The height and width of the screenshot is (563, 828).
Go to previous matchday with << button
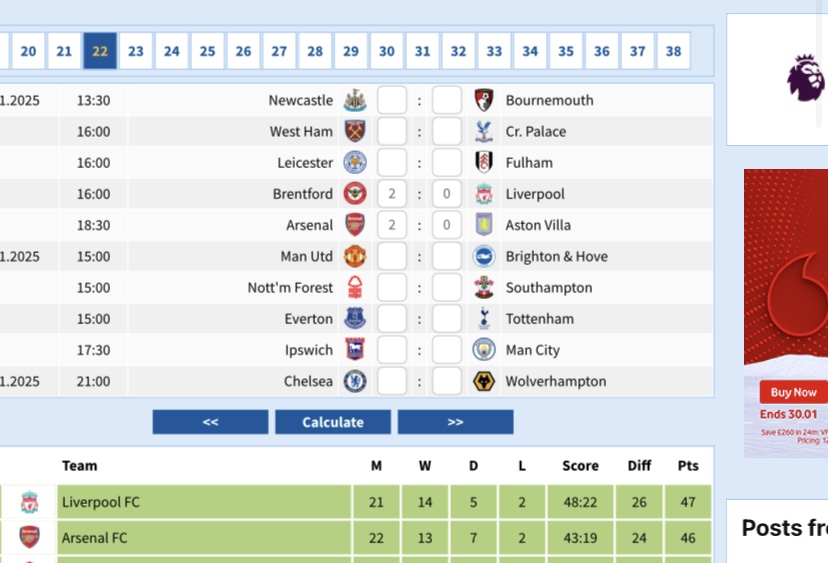(x=210, y=422)
